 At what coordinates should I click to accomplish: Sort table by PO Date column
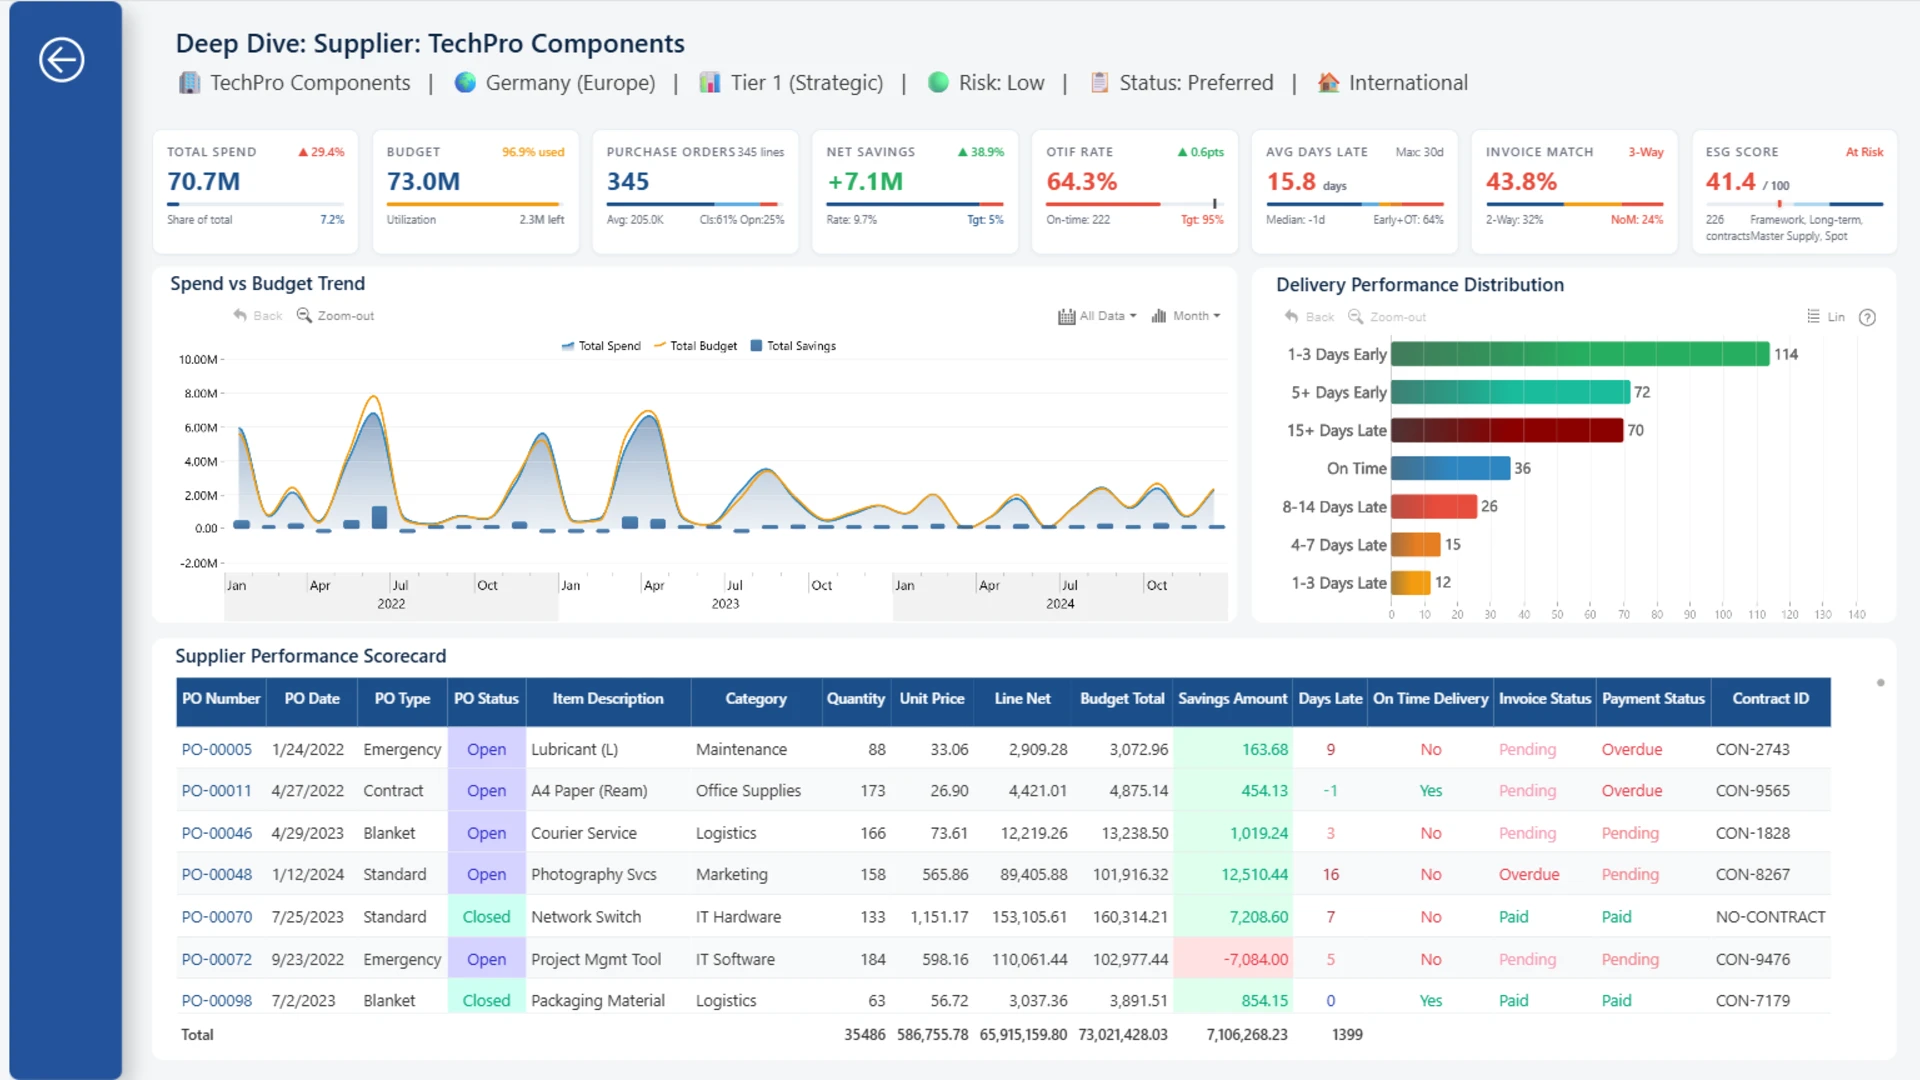point(312,699)
